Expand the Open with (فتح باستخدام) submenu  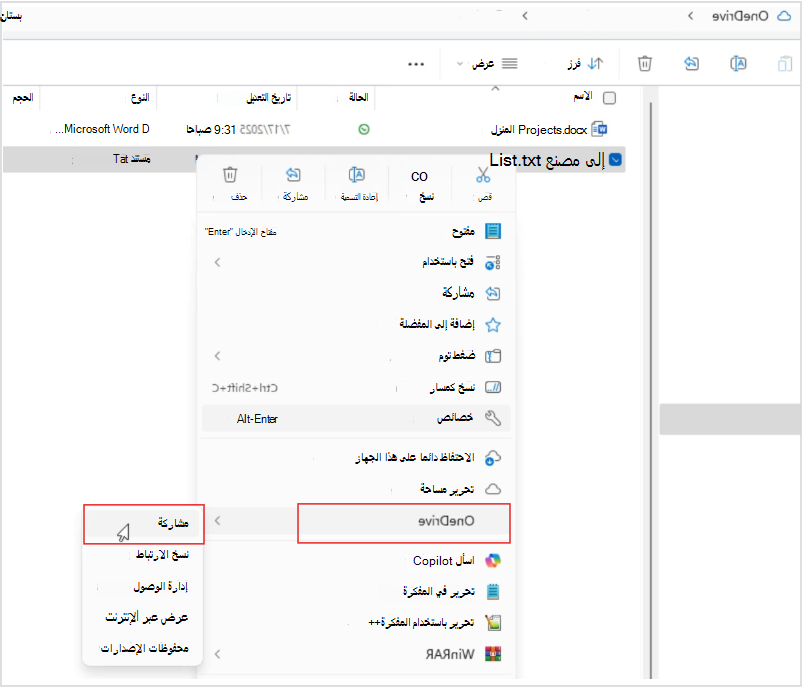(x=356, y=262)
